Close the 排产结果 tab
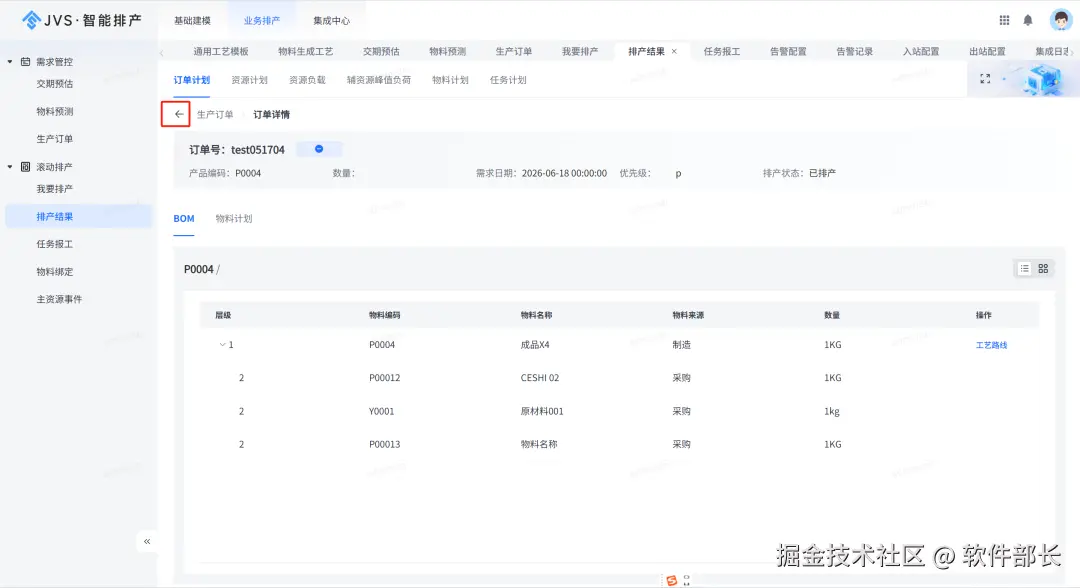1080x588 pixels. 674,51
